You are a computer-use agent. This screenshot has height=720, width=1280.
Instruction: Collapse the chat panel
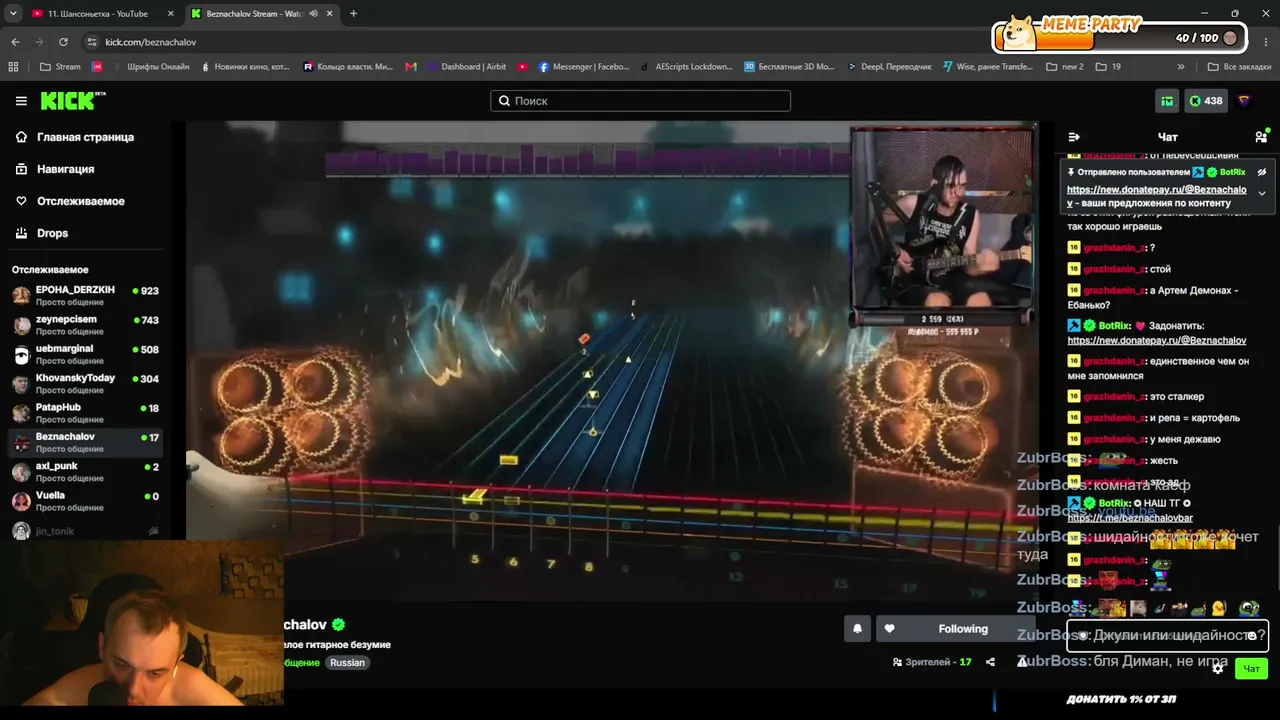click(x=1074, y=137)
